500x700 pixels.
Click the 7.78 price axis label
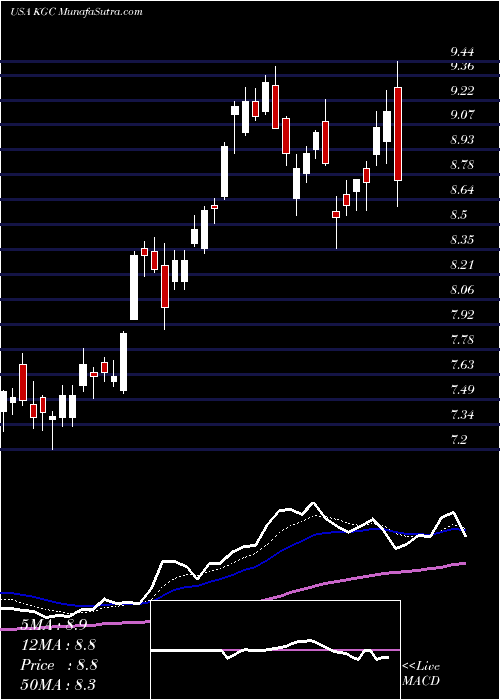(x=462, y=341)
